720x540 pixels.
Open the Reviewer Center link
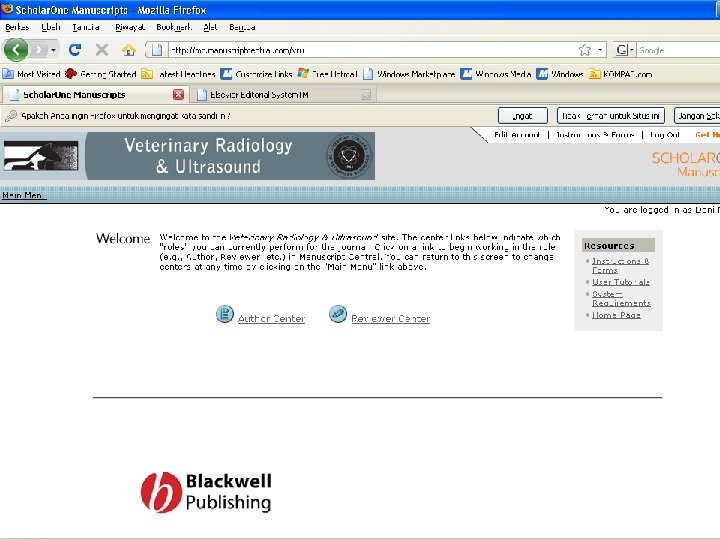coord(390,318)
